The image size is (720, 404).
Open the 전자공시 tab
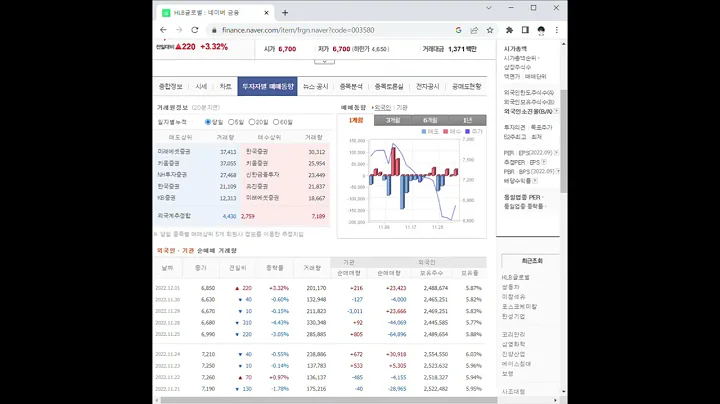click(x=428, y=86)
